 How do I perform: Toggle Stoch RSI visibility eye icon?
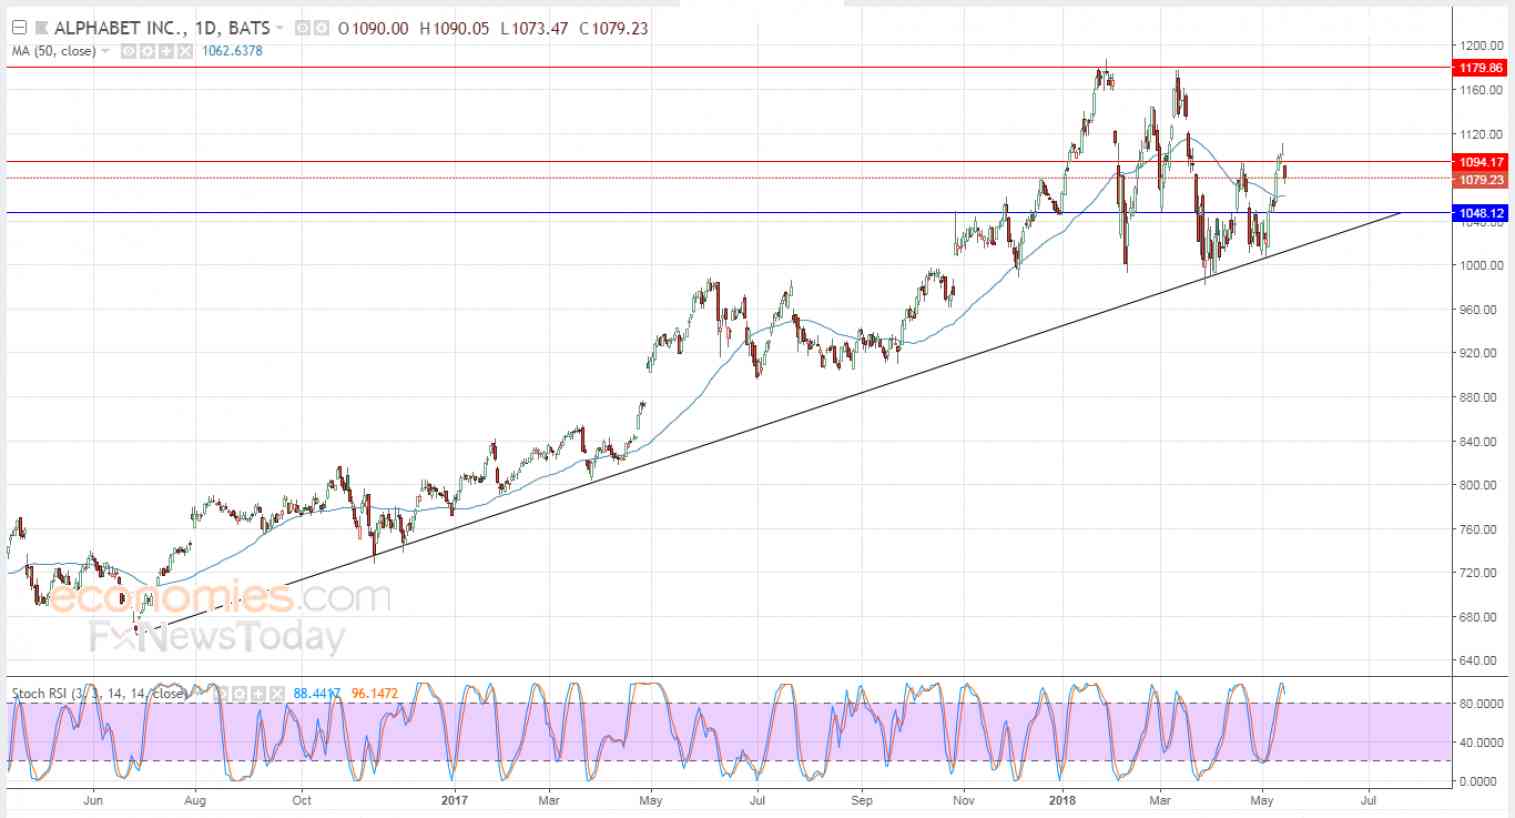pos(223,693)
